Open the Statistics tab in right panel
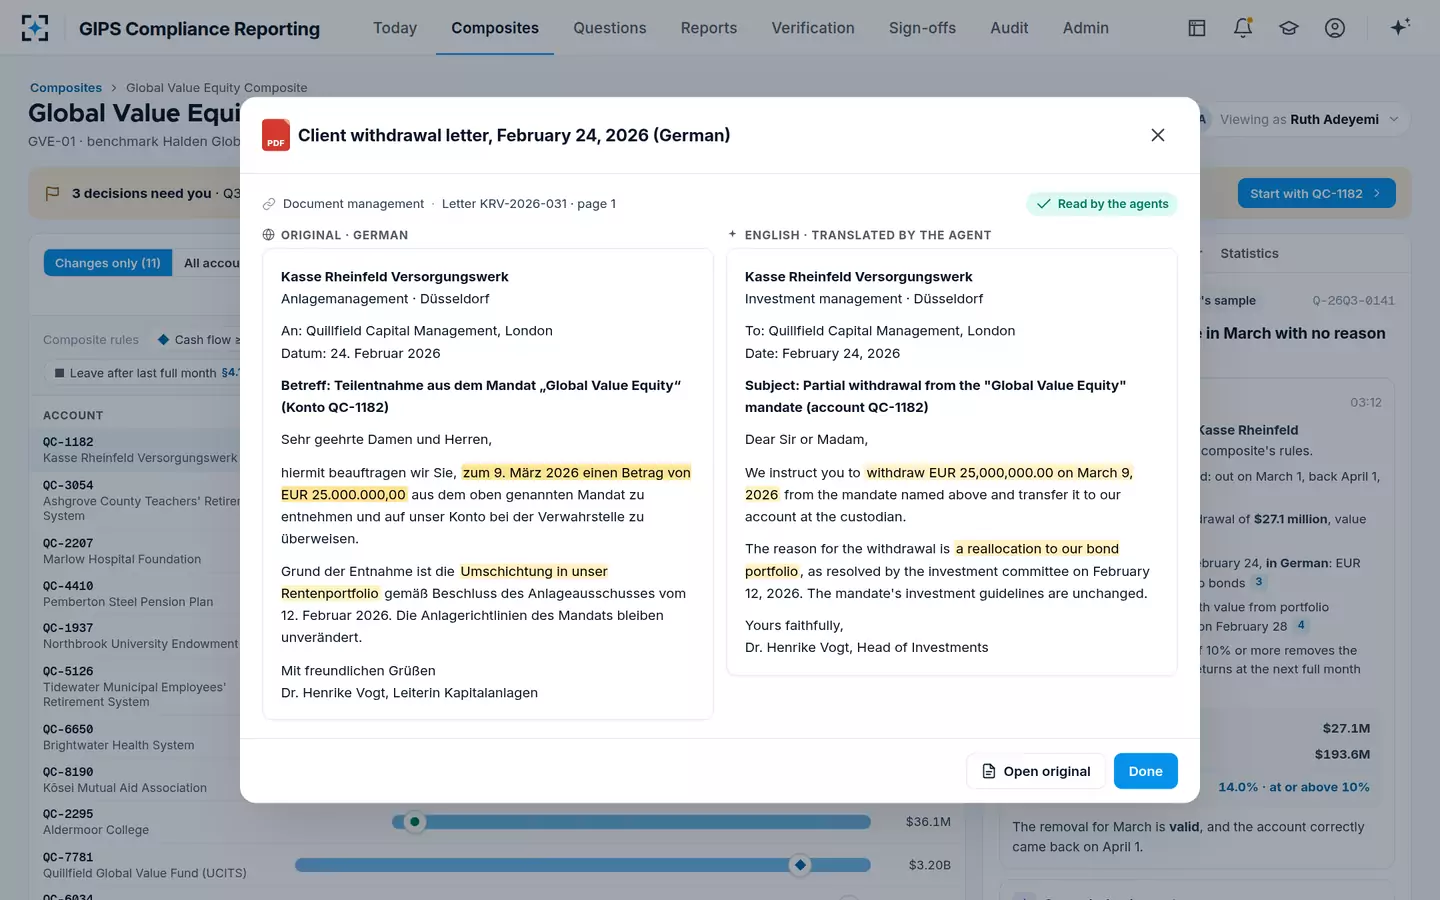1440x900 pixels. point(1249,254)
